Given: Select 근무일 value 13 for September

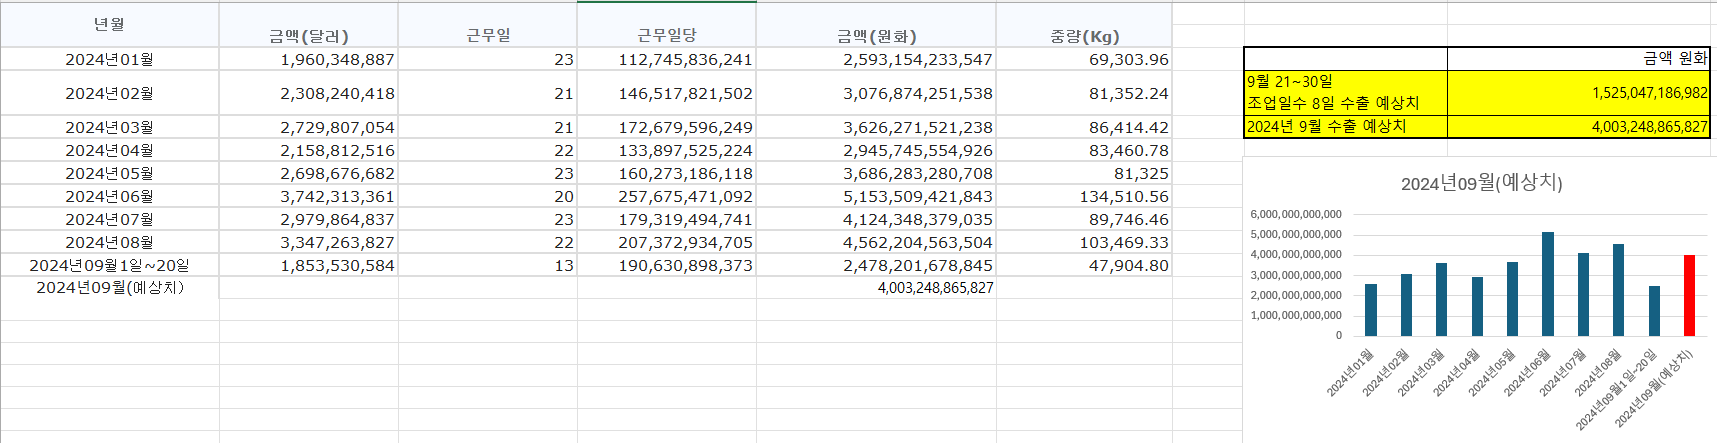Looking at the screenshot, I should (x=488, y=265).
